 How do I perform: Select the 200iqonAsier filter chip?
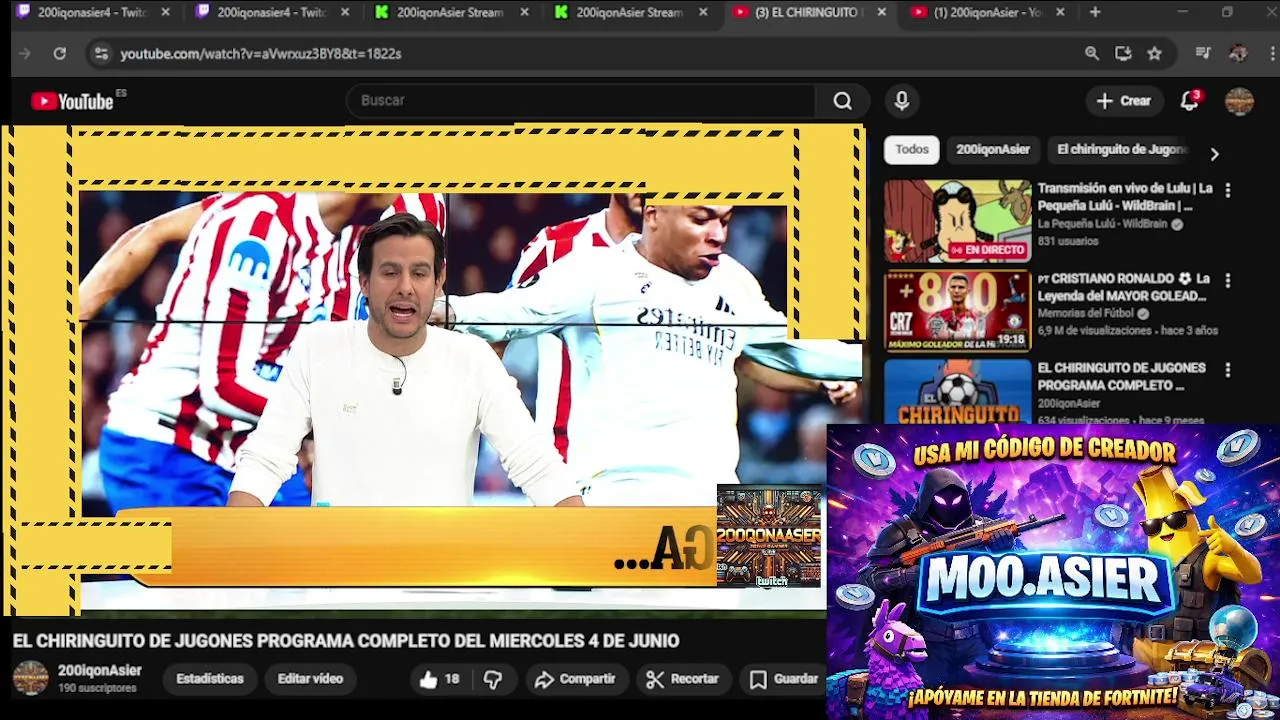(x=993, y=150)
